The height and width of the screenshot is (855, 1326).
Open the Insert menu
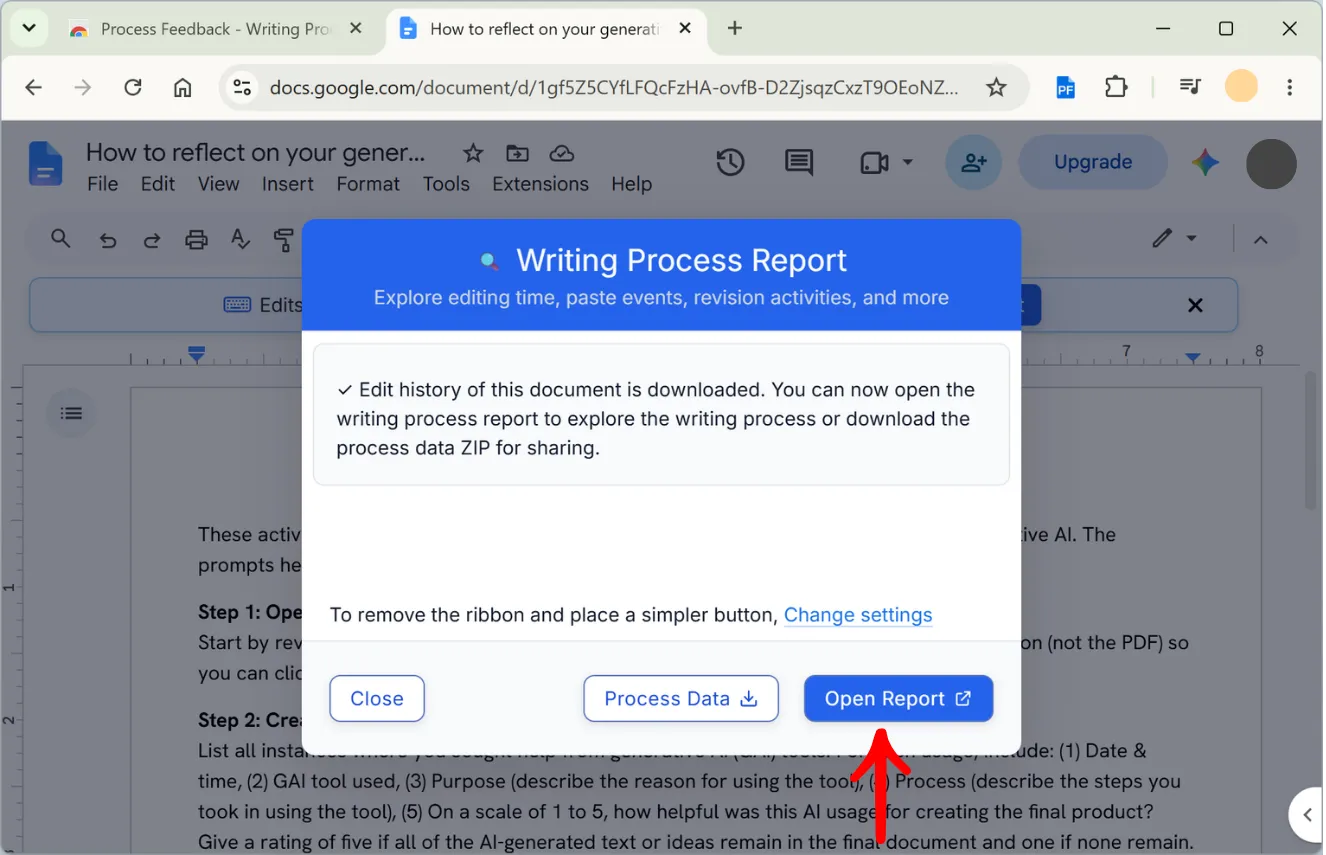click(x=288, y=184)
